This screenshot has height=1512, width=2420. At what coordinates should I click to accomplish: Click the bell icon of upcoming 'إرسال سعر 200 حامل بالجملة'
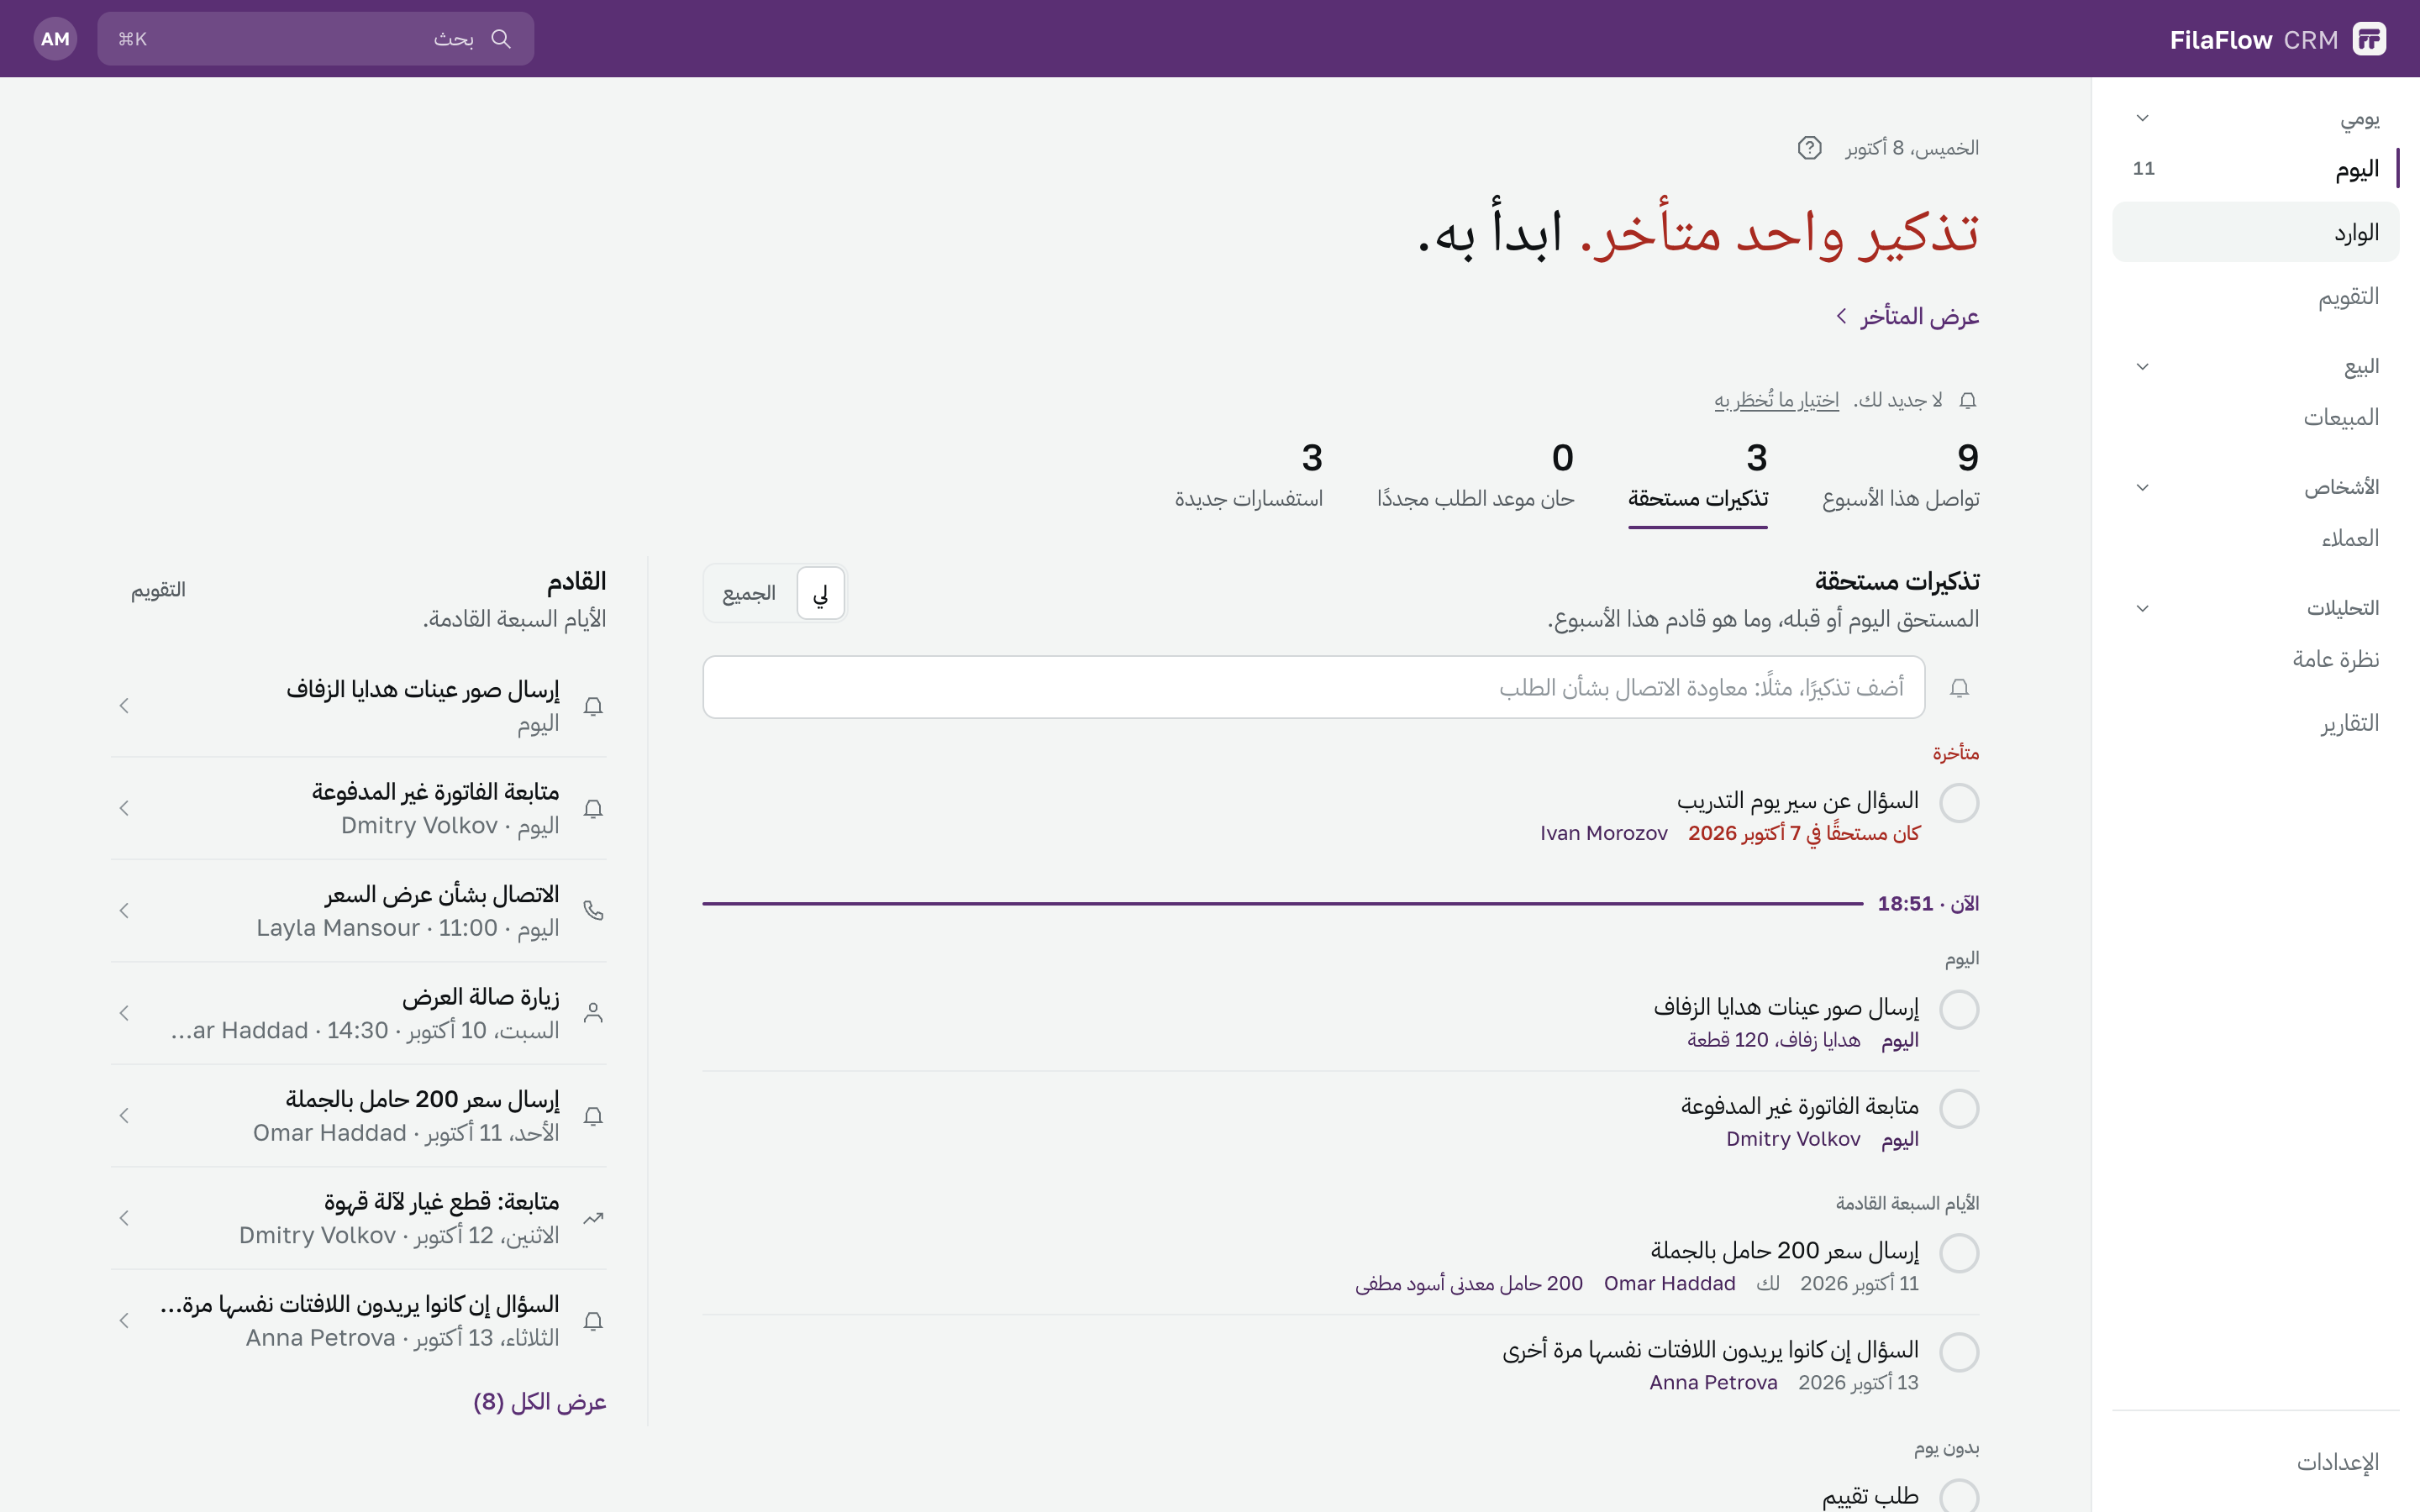click(x=593, y=1116)
